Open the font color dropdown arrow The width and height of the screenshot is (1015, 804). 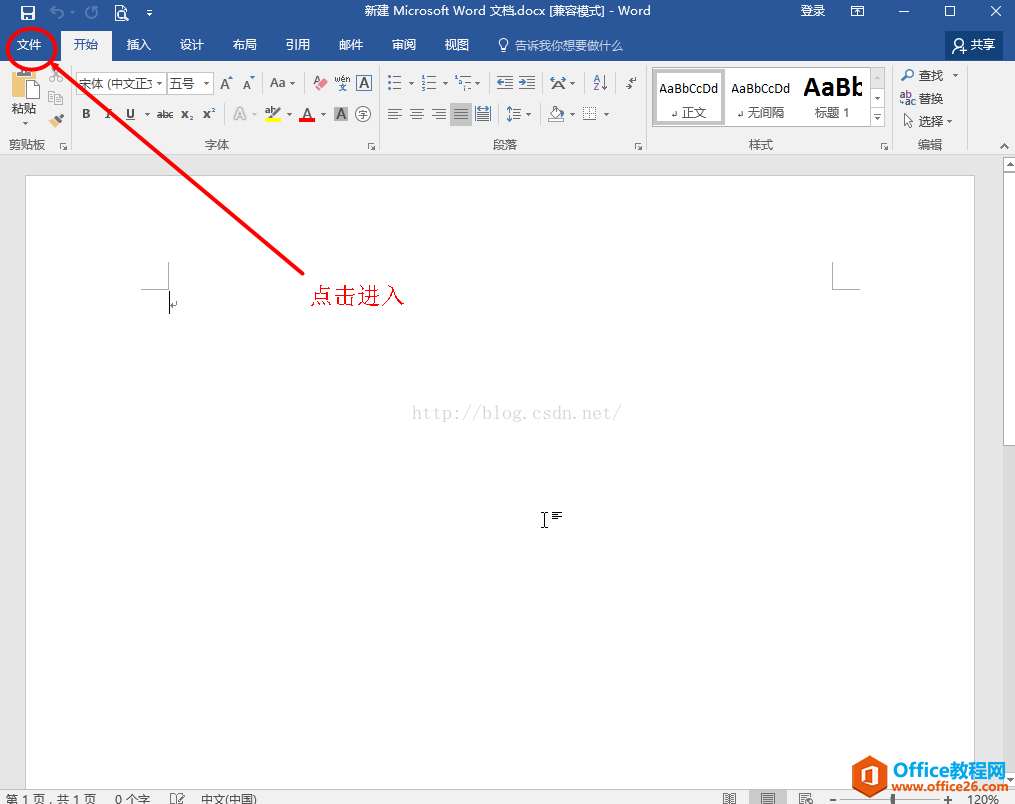tap(324, 115)
